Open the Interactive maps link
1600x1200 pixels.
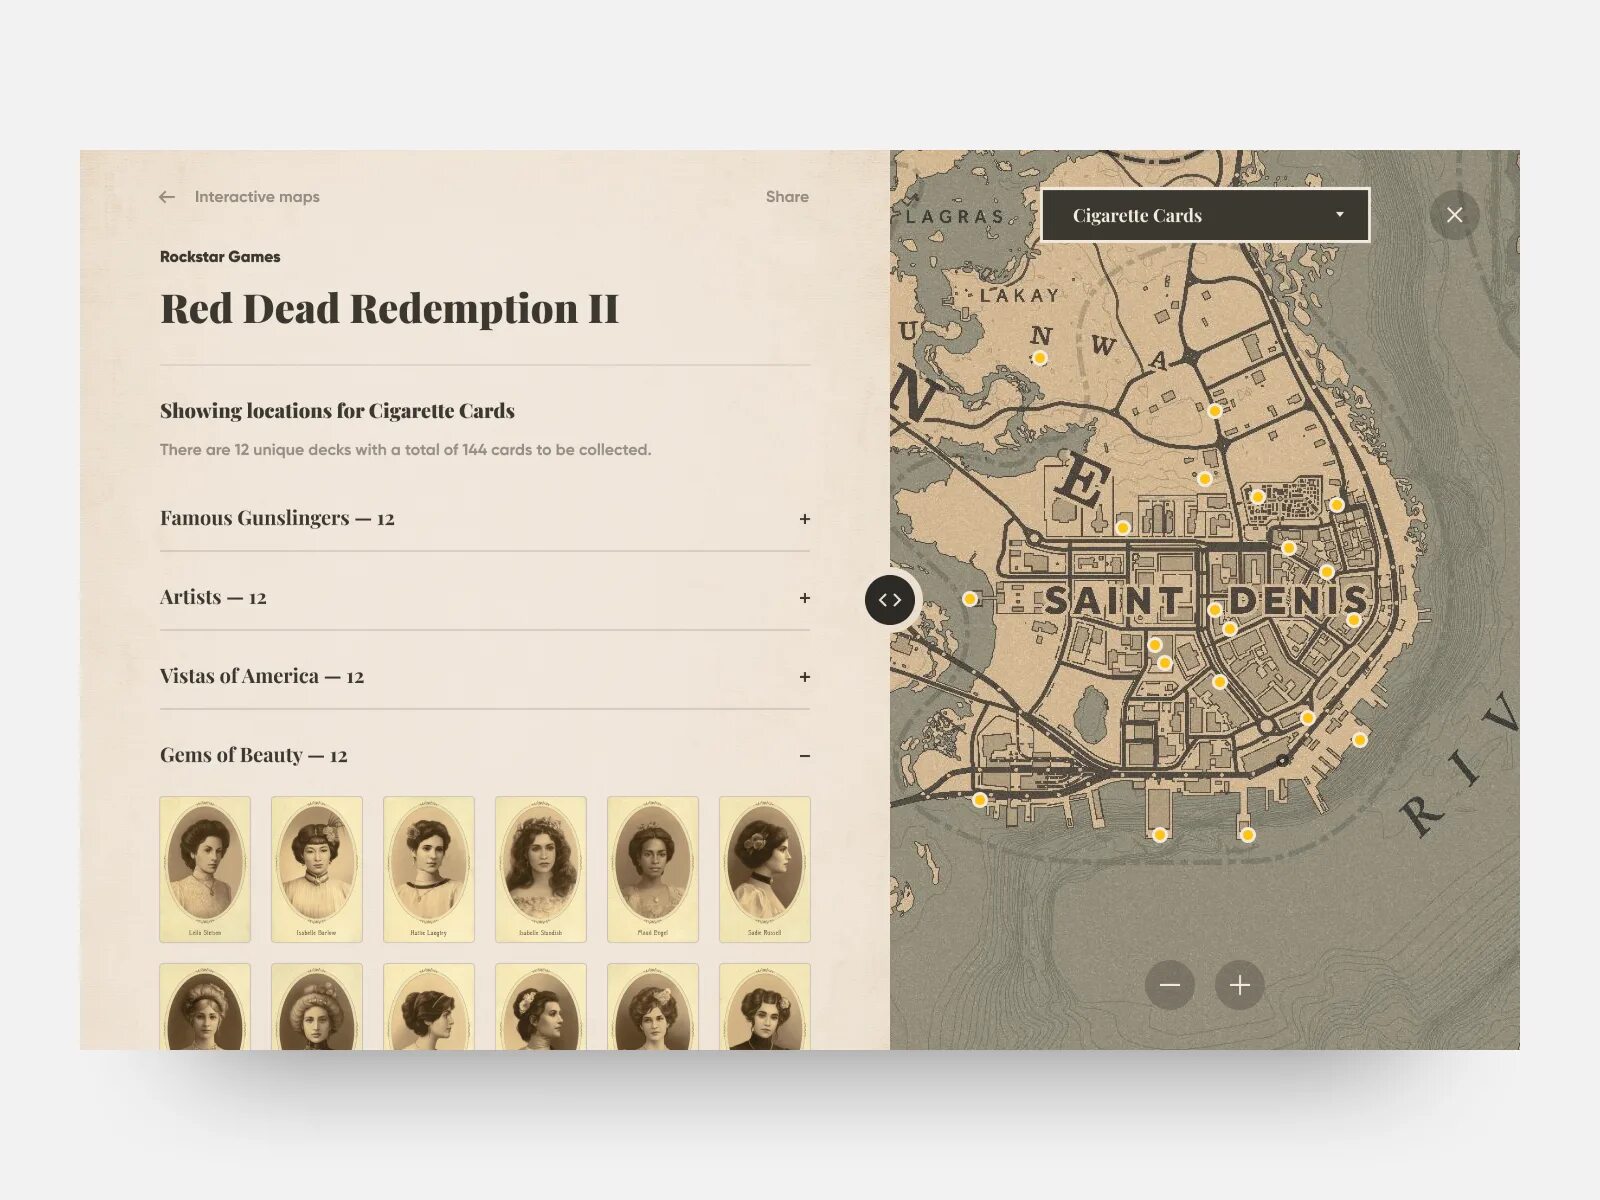(x=257, y=197)
